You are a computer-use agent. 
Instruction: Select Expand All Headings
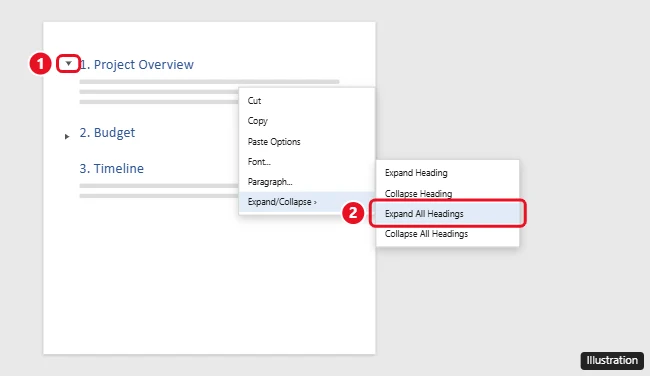coord(447,213)
